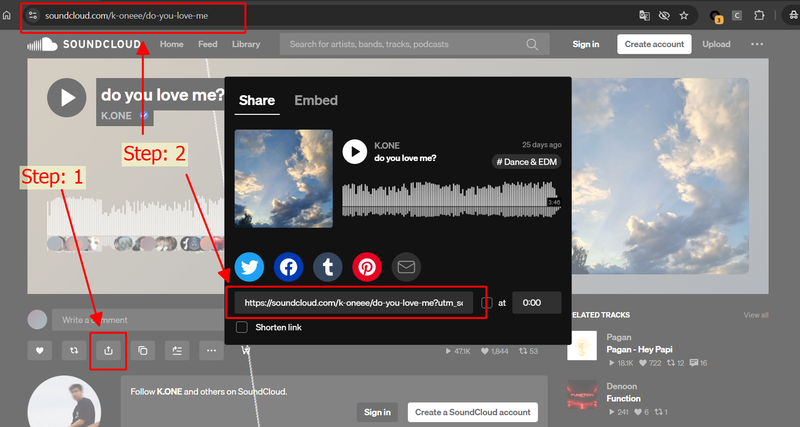Viewport: 800px width, 427px height.
Task: Click the # Dance & EDM tag
Action: (527, 162)
